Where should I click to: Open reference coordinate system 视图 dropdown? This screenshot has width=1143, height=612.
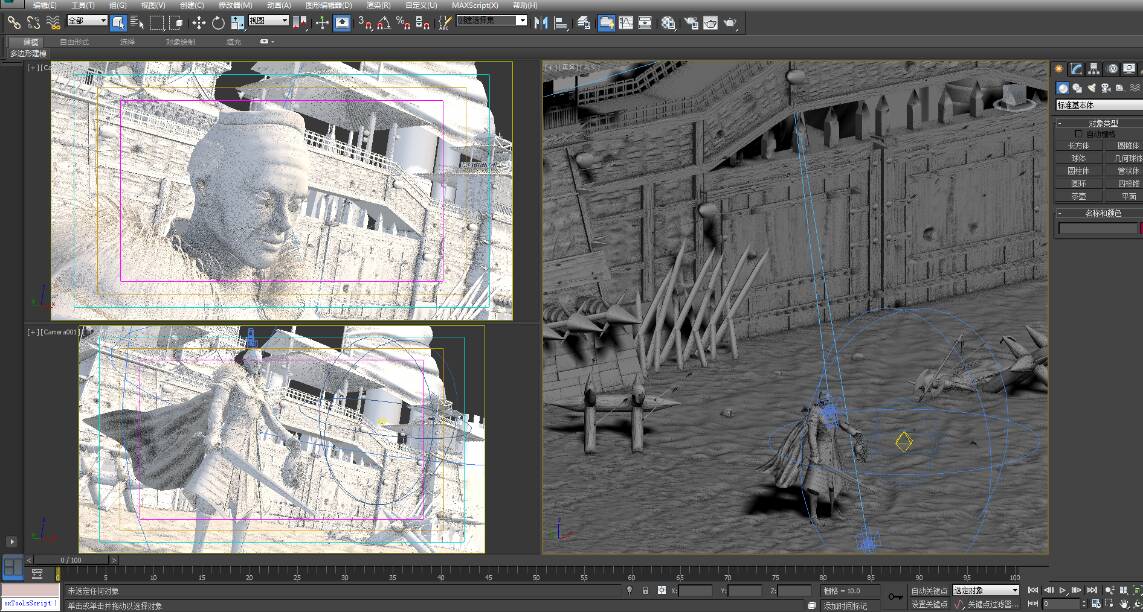268,20
